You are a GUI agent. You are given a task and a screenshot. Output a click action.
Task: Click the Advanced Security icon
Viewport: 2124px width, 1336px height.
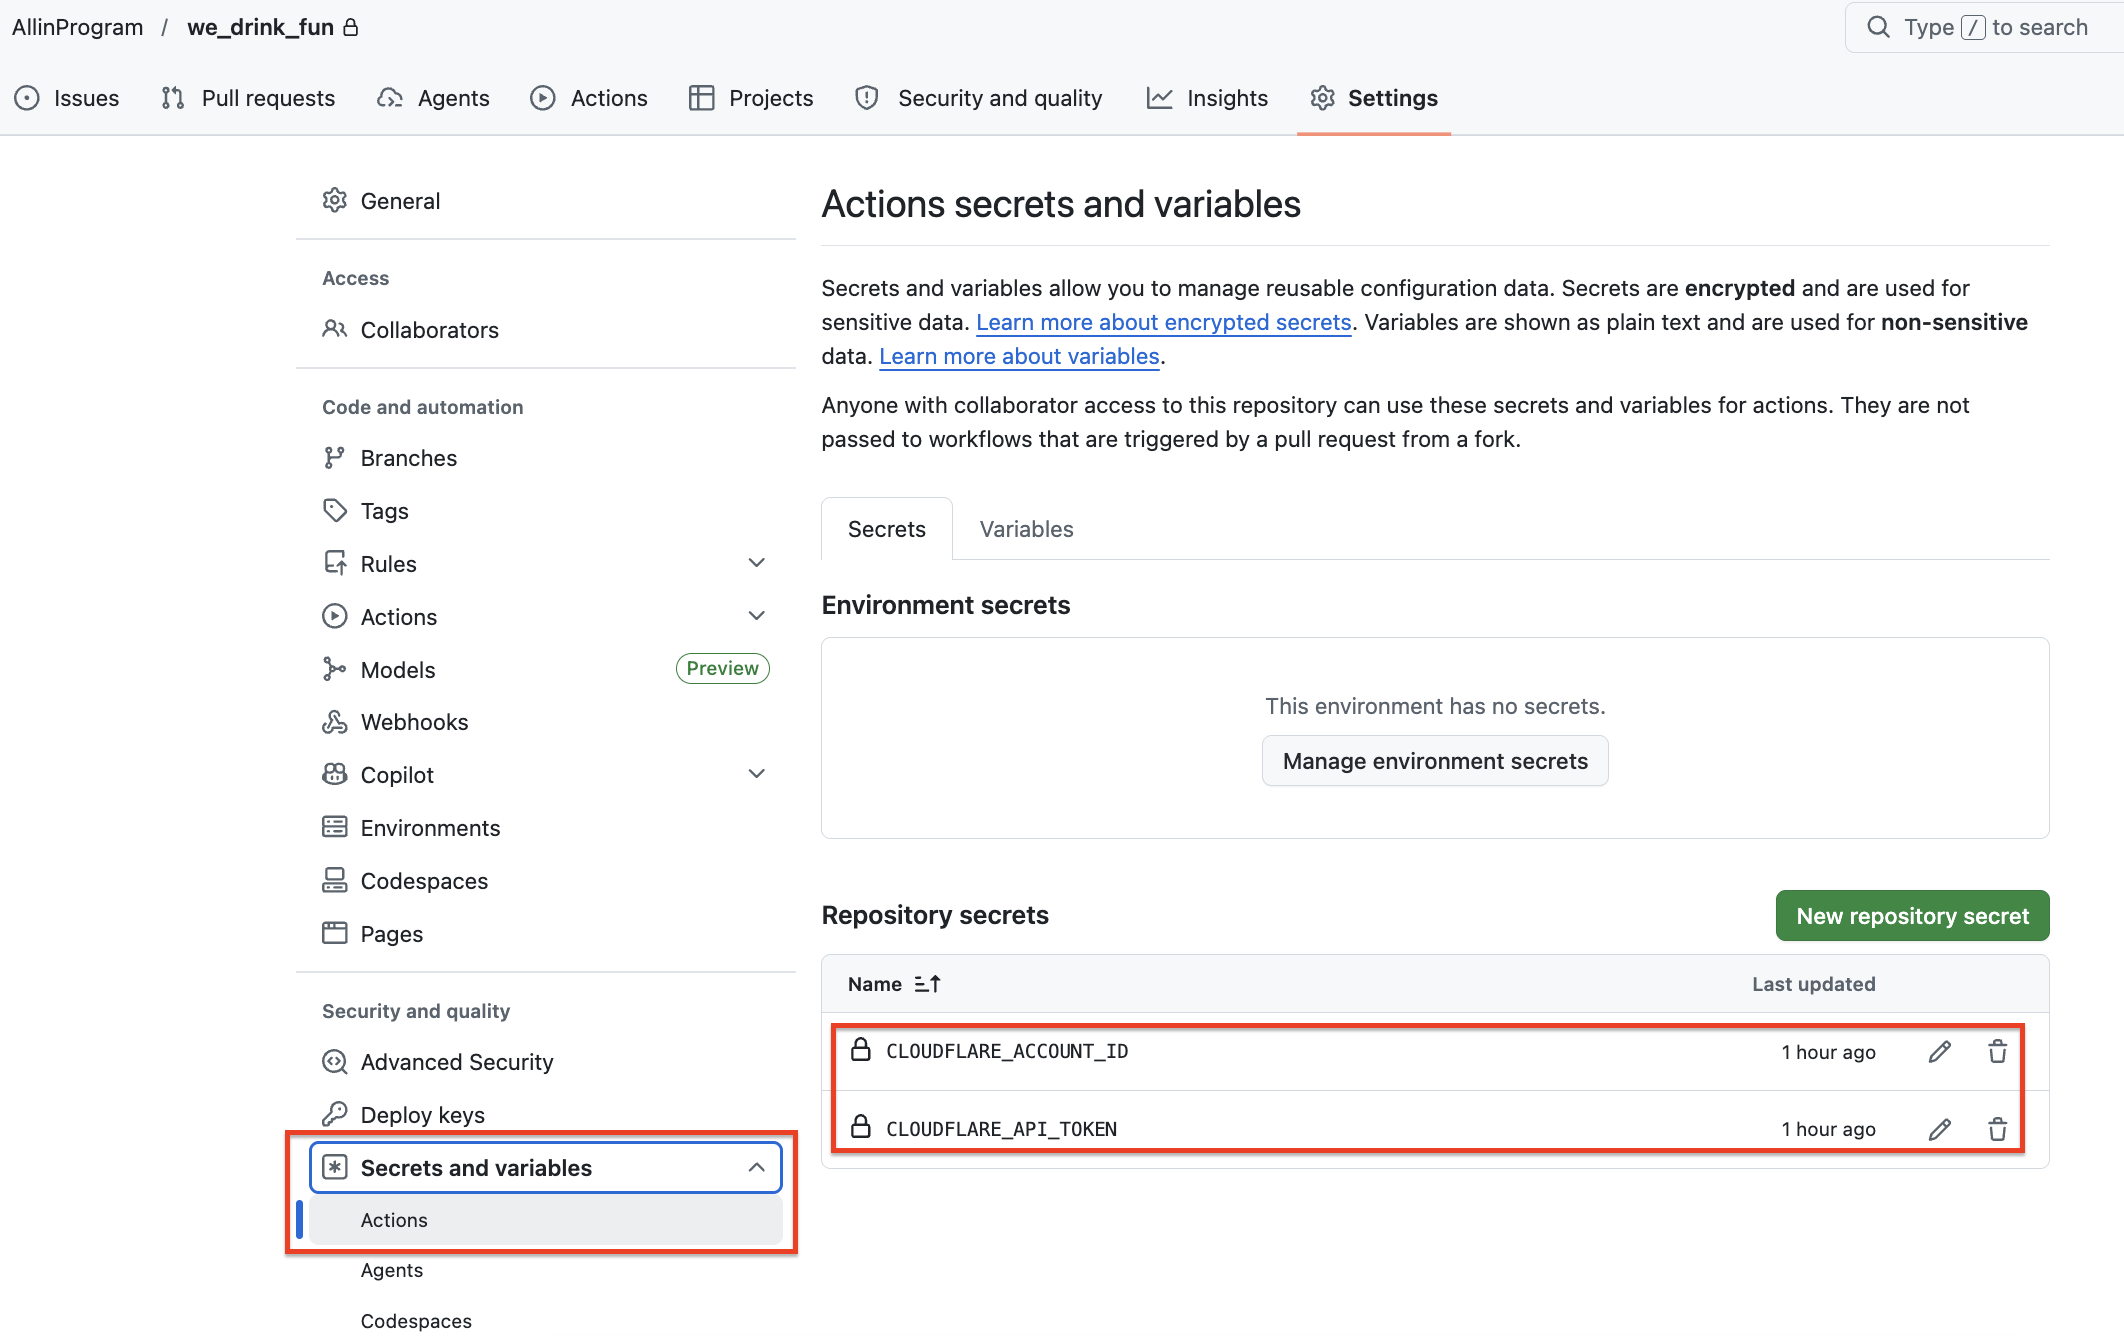334,1062
